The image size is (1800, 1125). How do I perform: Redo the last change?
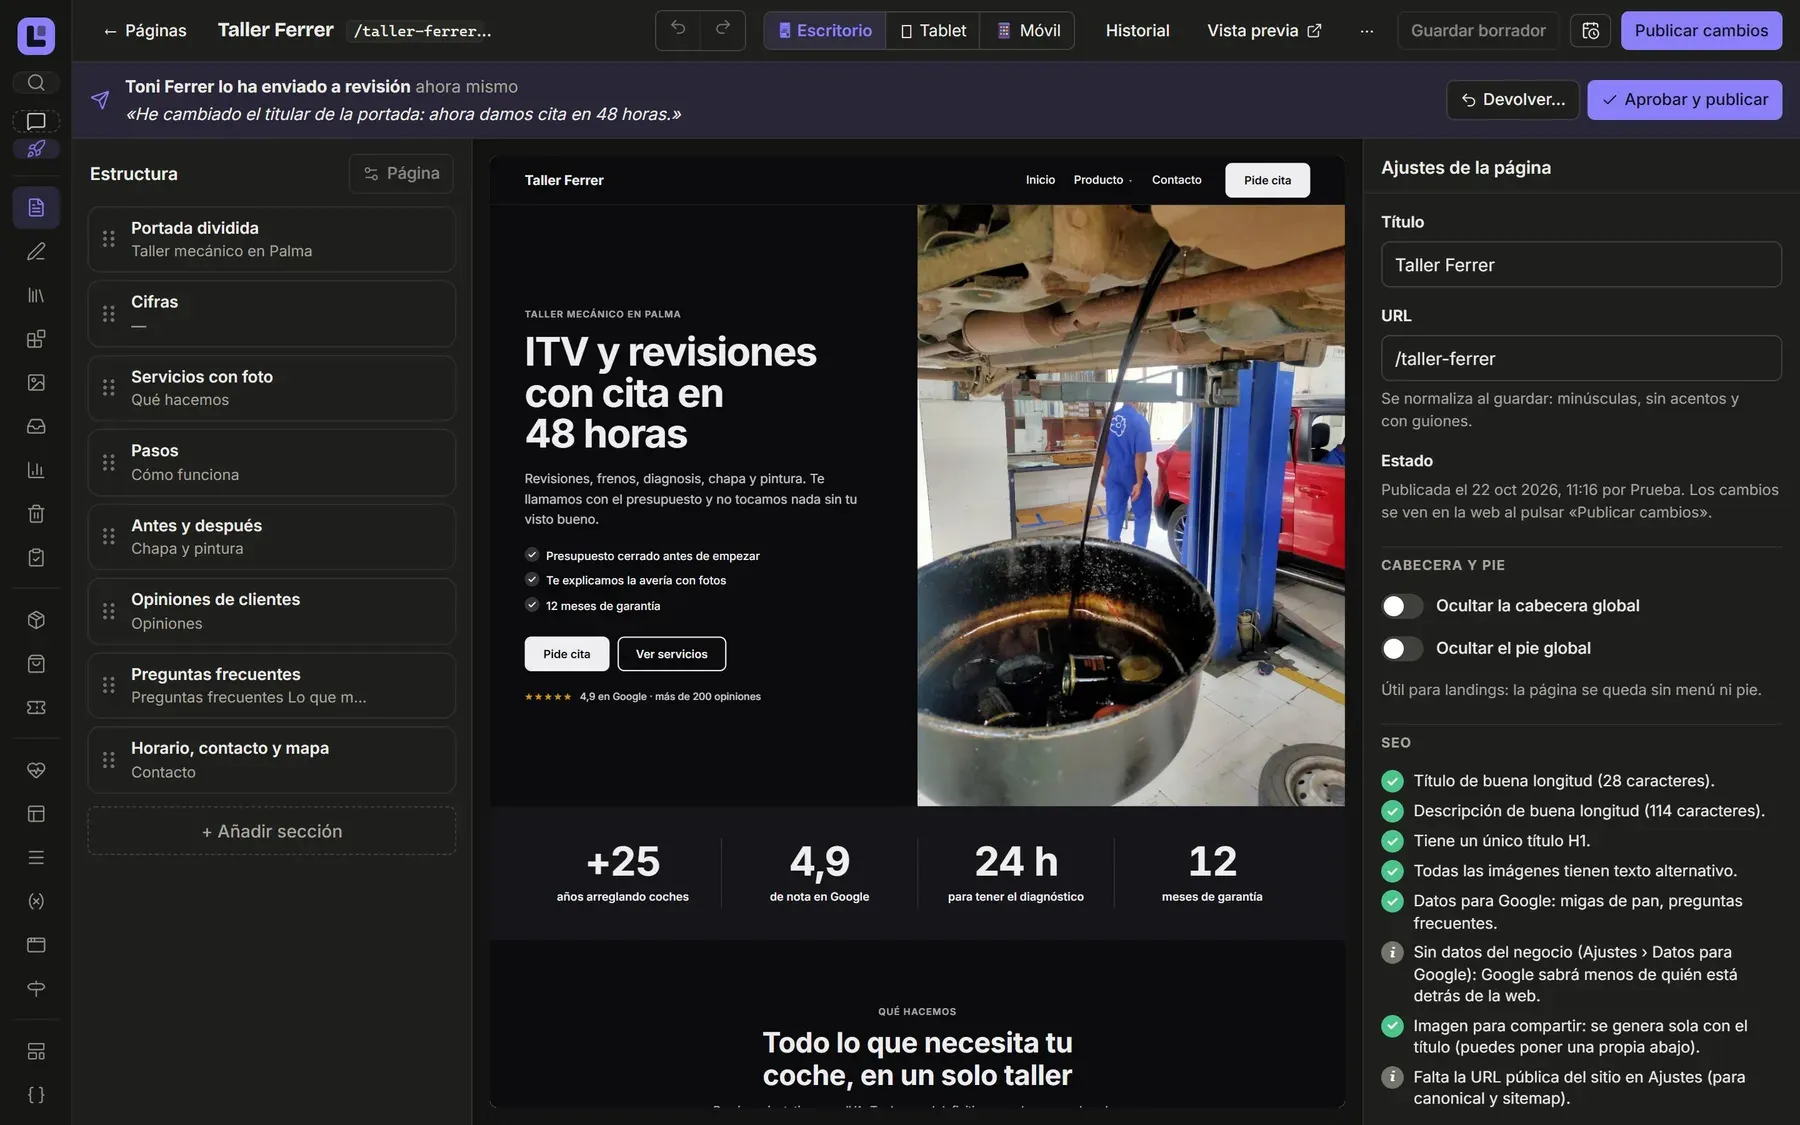722,29
